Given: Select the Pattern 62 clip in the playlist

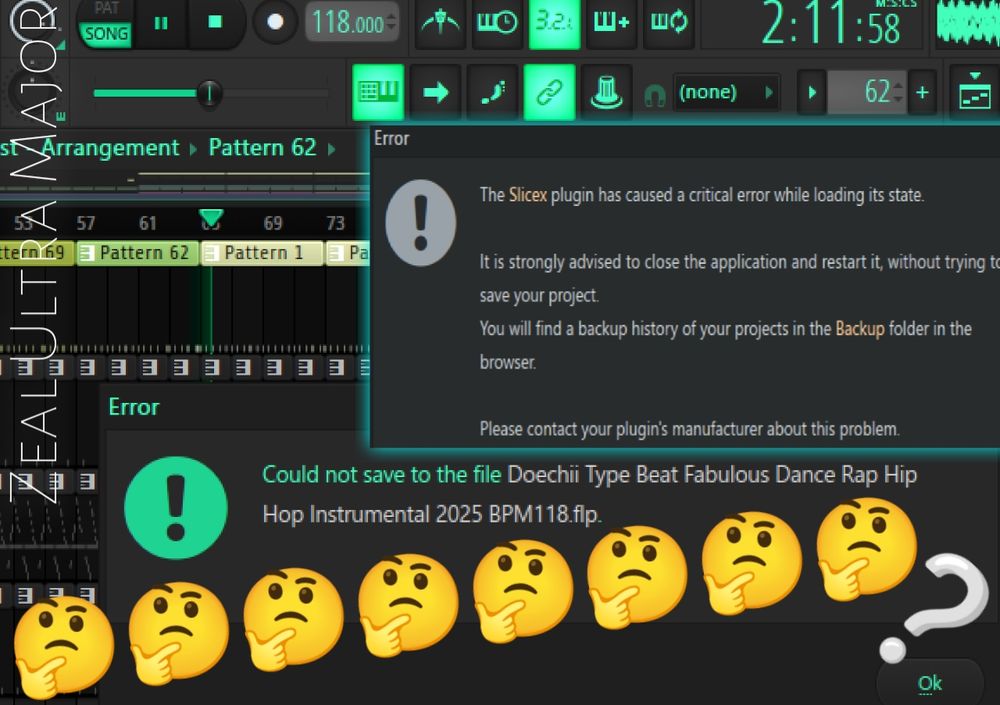Looking at the screenshot, I should tap(138, 253).
